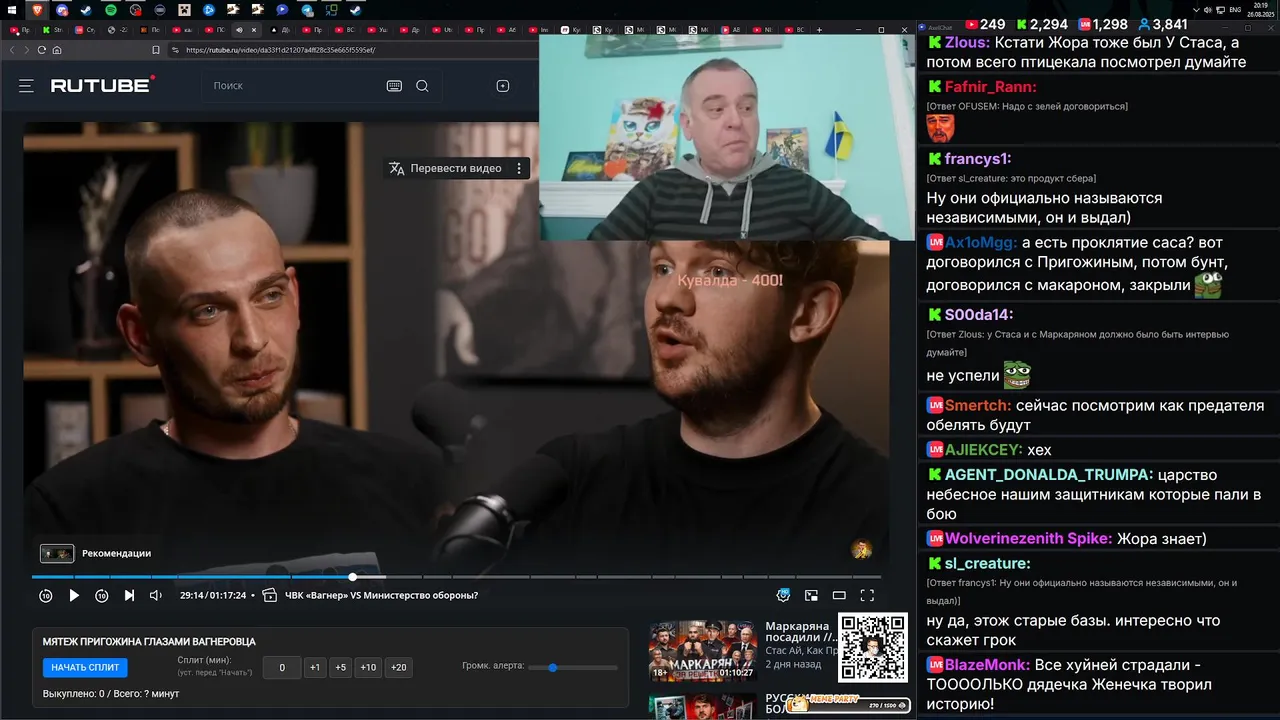Switch to the Str browser tab

[52, 30]
